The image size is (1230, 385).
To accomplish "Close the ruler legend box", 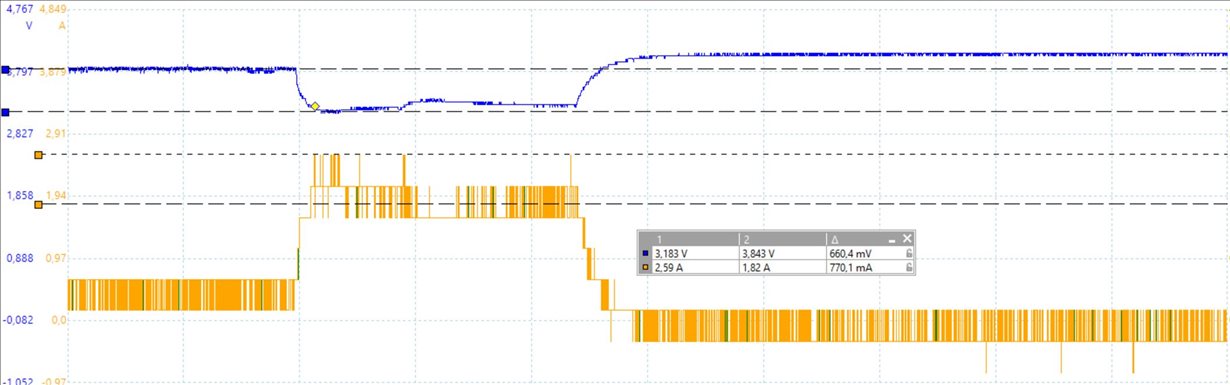I will click(x=908, y=238).
